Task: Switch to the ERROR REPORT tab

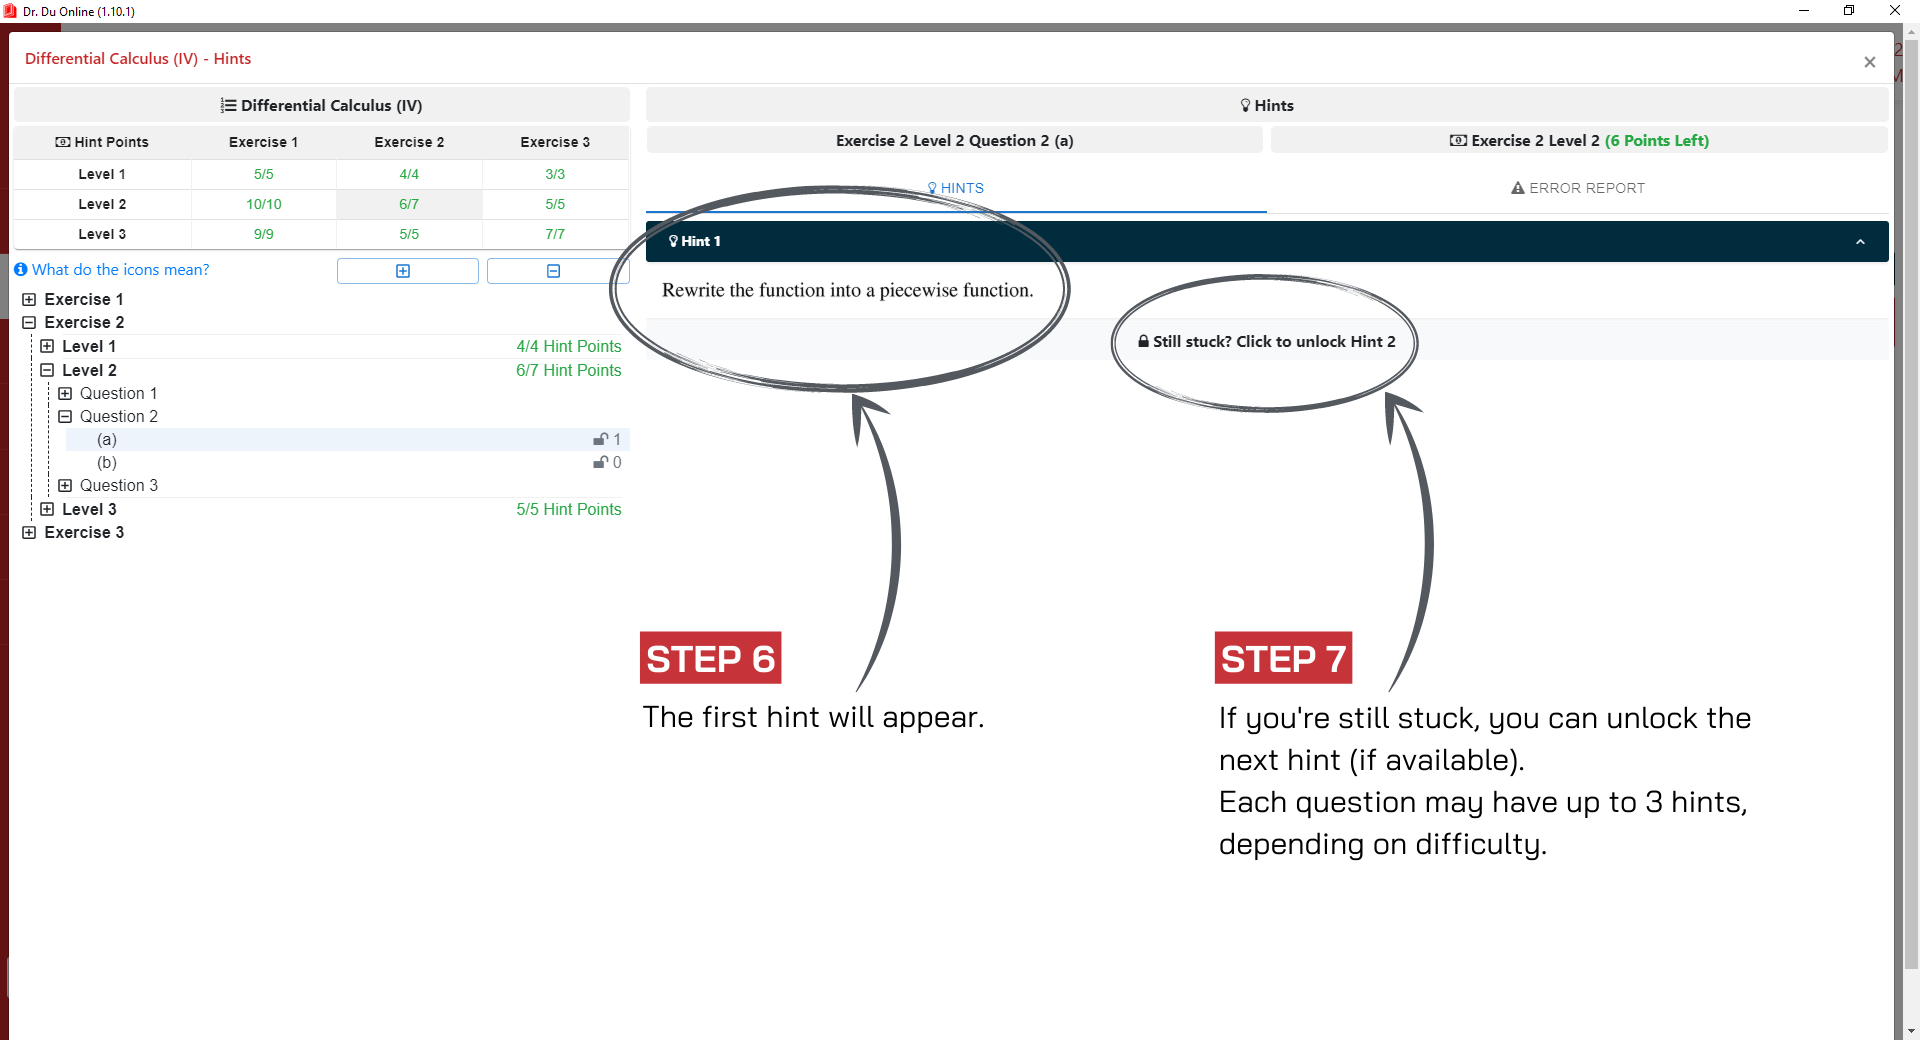Action: [1577, 188]
